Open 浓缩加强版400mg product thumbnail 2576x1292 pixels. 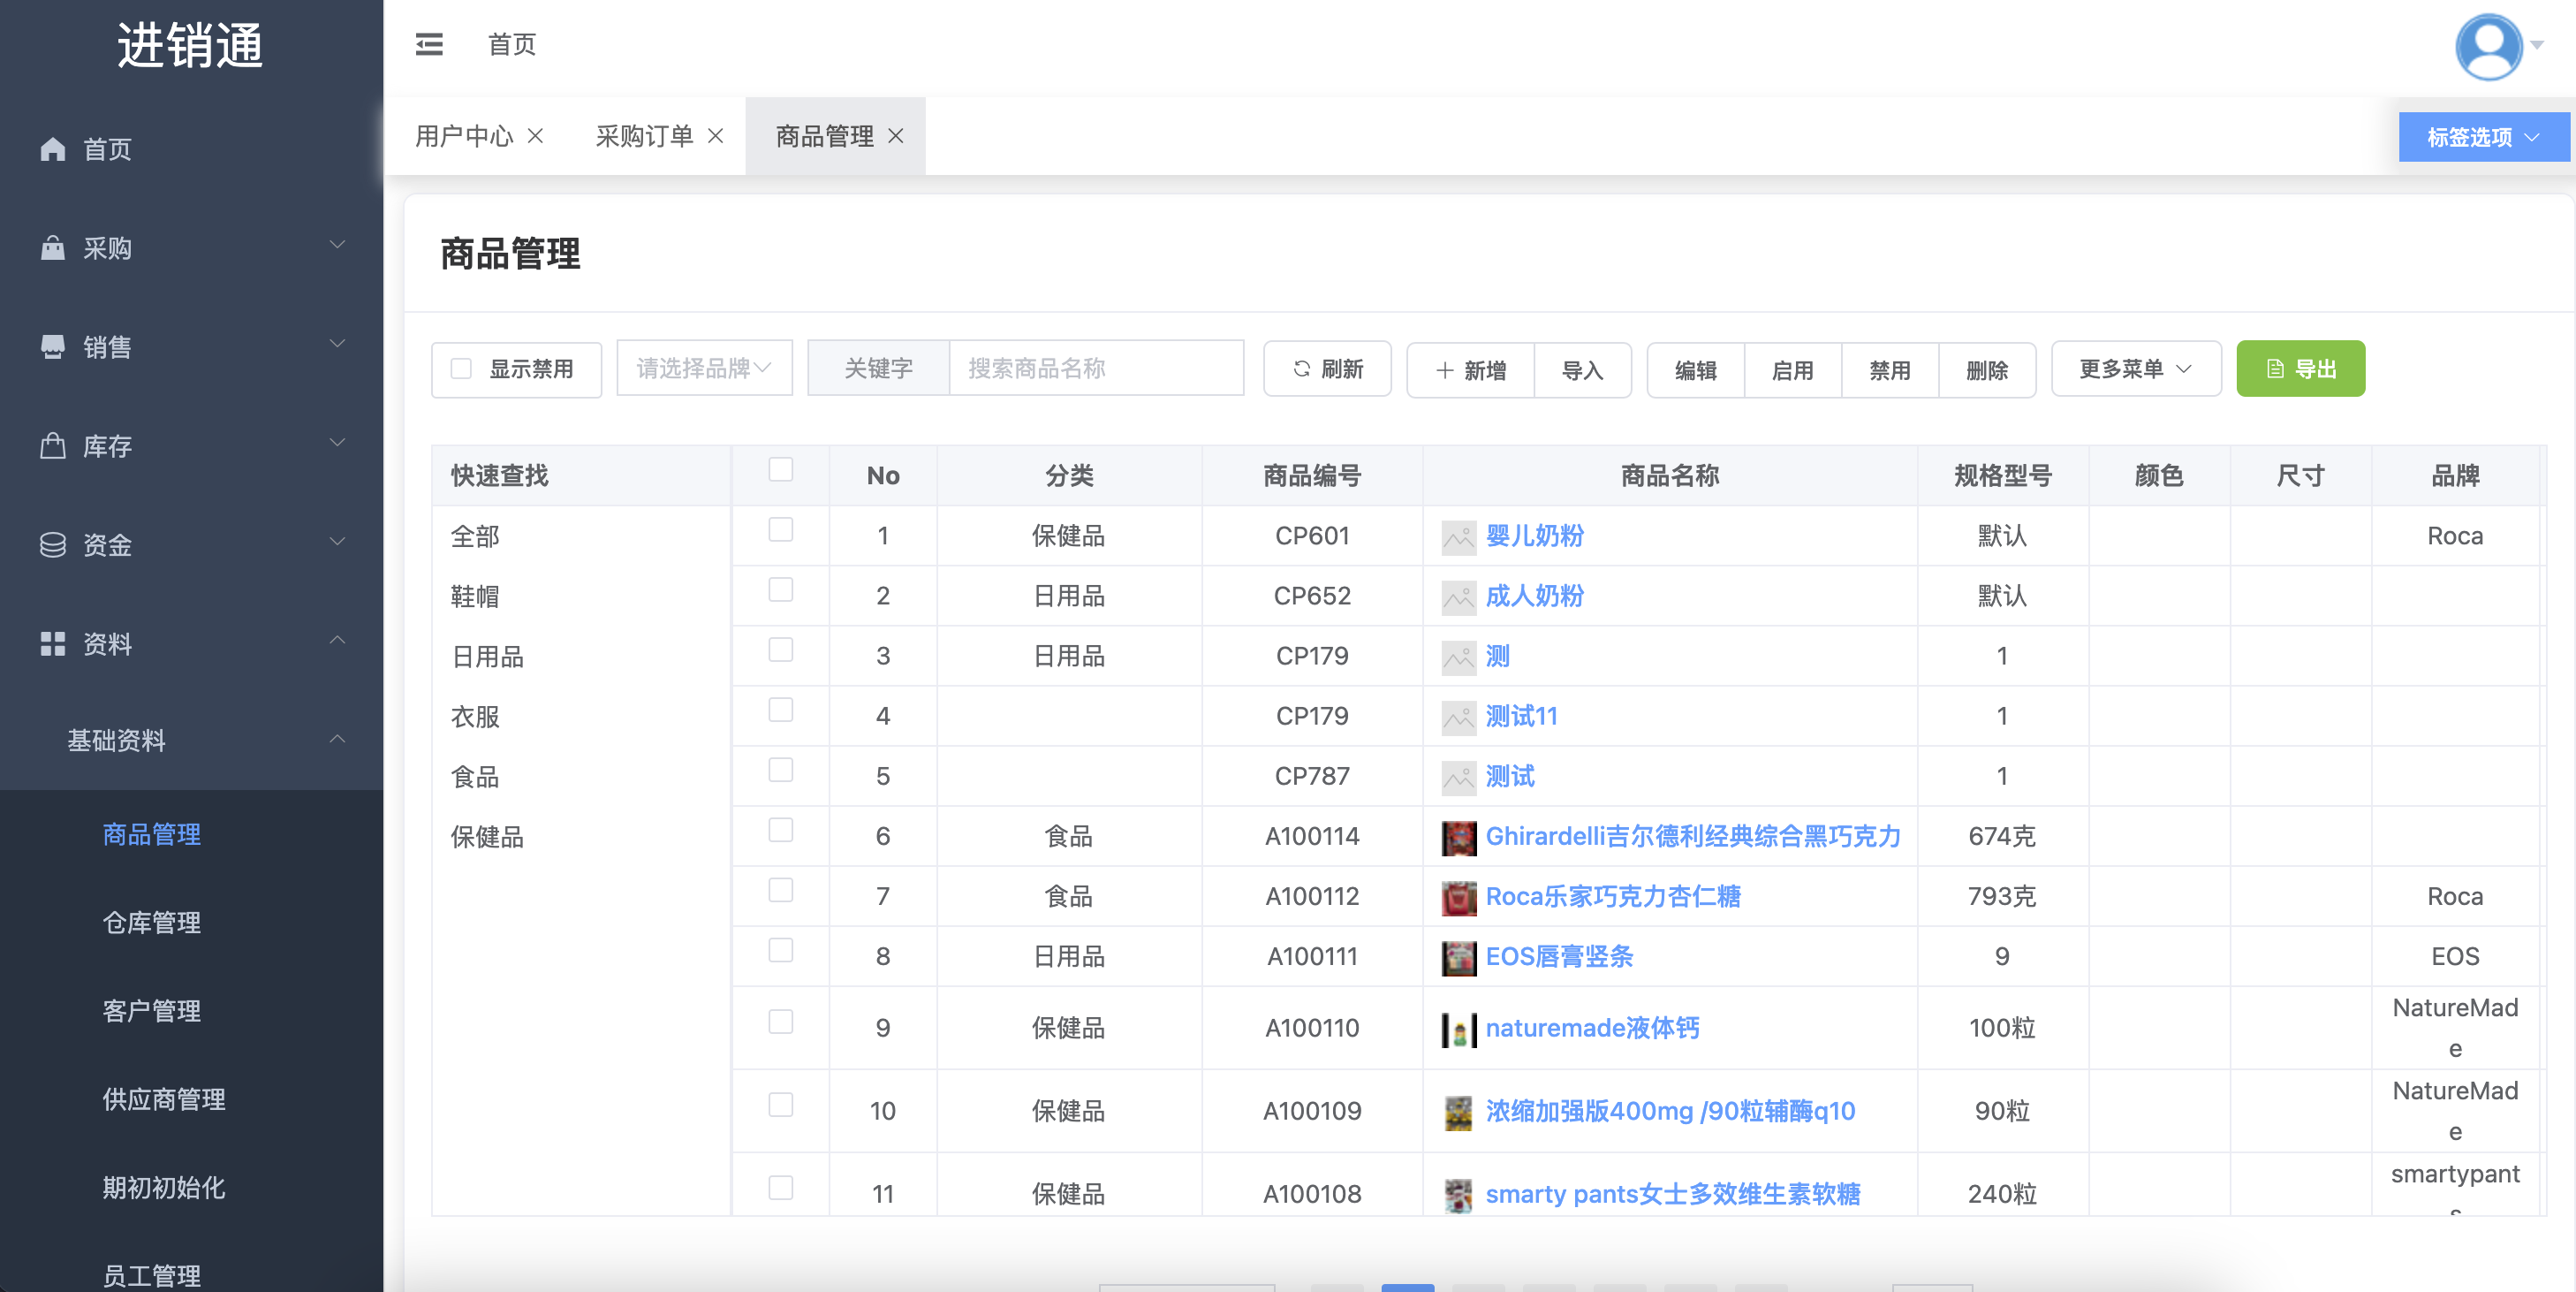click(1459, 1112)
